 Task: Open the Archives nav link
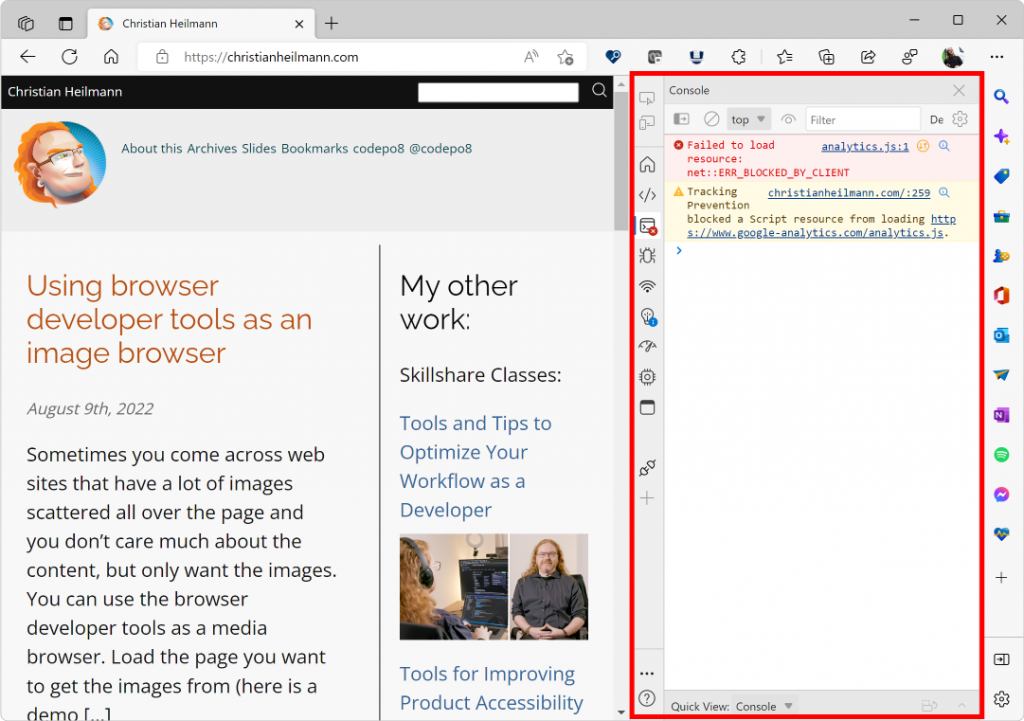(212, 148)
